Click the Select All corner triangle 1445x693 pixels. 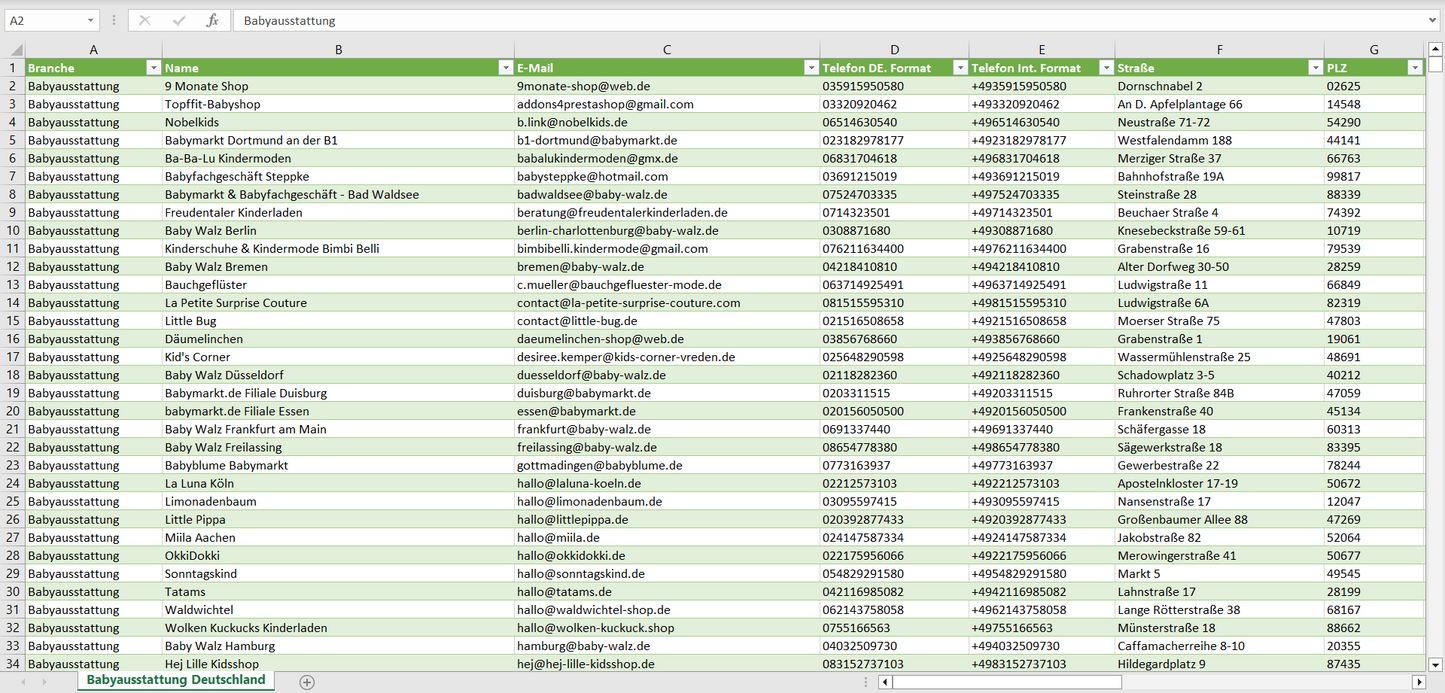coord(16,50)
